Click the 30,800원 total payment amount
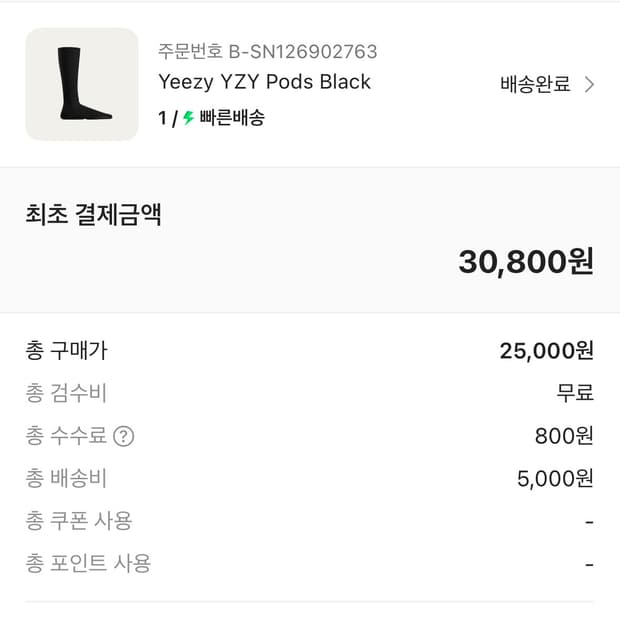 pos(526,261)
